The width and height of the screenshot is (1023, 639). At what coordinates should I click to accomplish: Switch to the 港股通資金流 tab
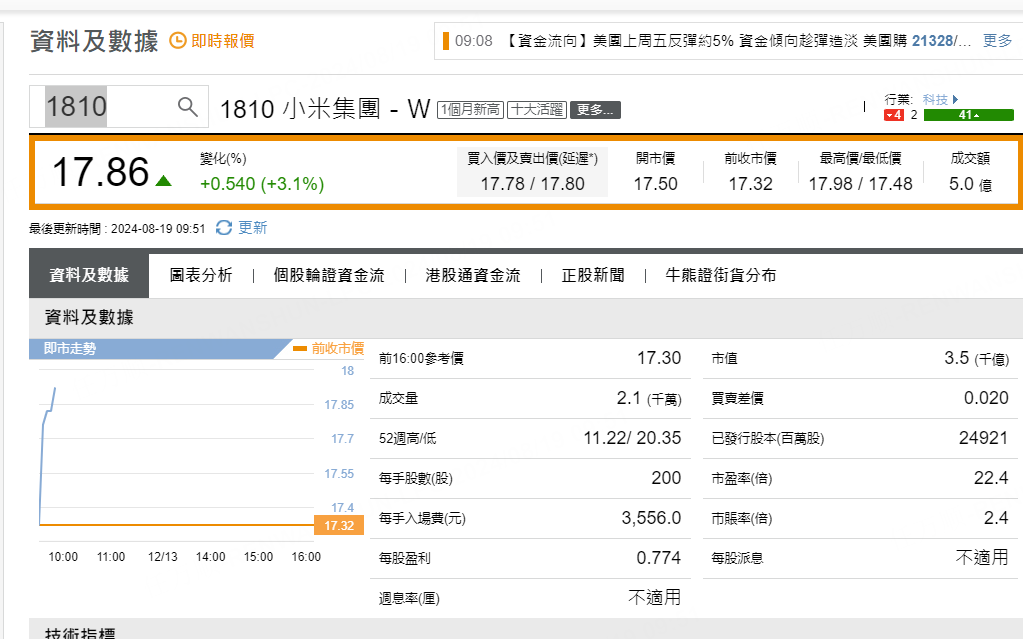pyautogui.click(x=473, y=275)
